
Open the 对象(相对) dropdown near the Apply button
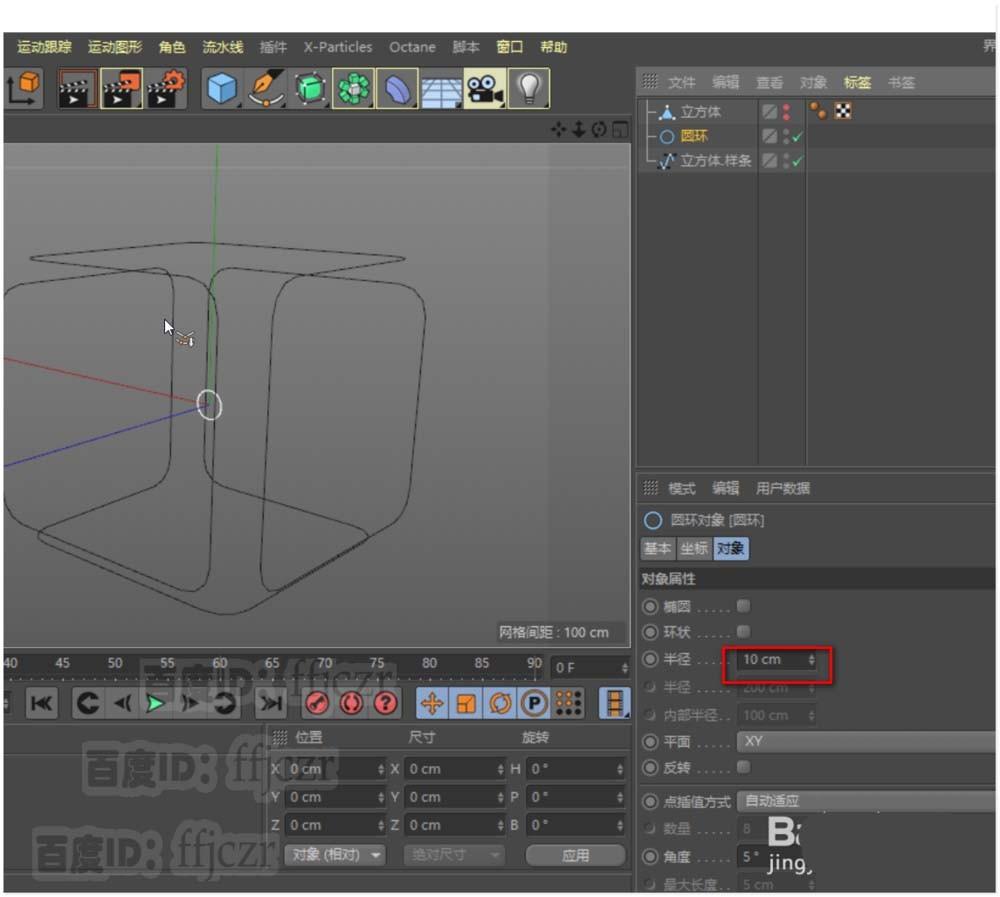(x=334, y=855)
